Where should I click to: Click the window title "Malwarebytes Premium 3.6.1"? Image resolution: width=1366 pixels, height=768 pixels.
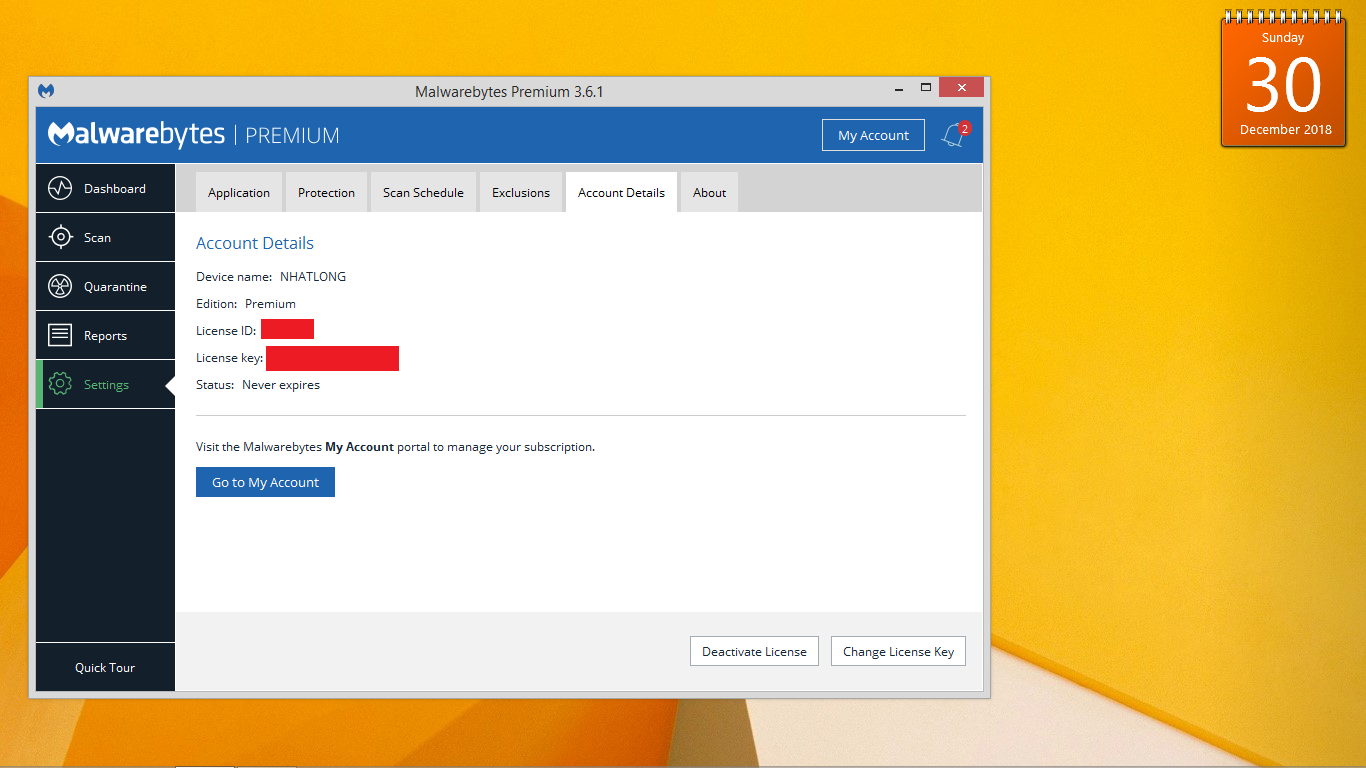click(509, 92)
